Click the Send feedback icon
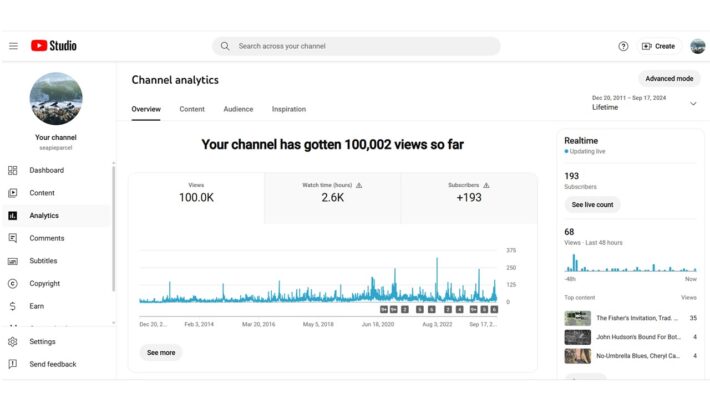 click(x=13, y=364)
